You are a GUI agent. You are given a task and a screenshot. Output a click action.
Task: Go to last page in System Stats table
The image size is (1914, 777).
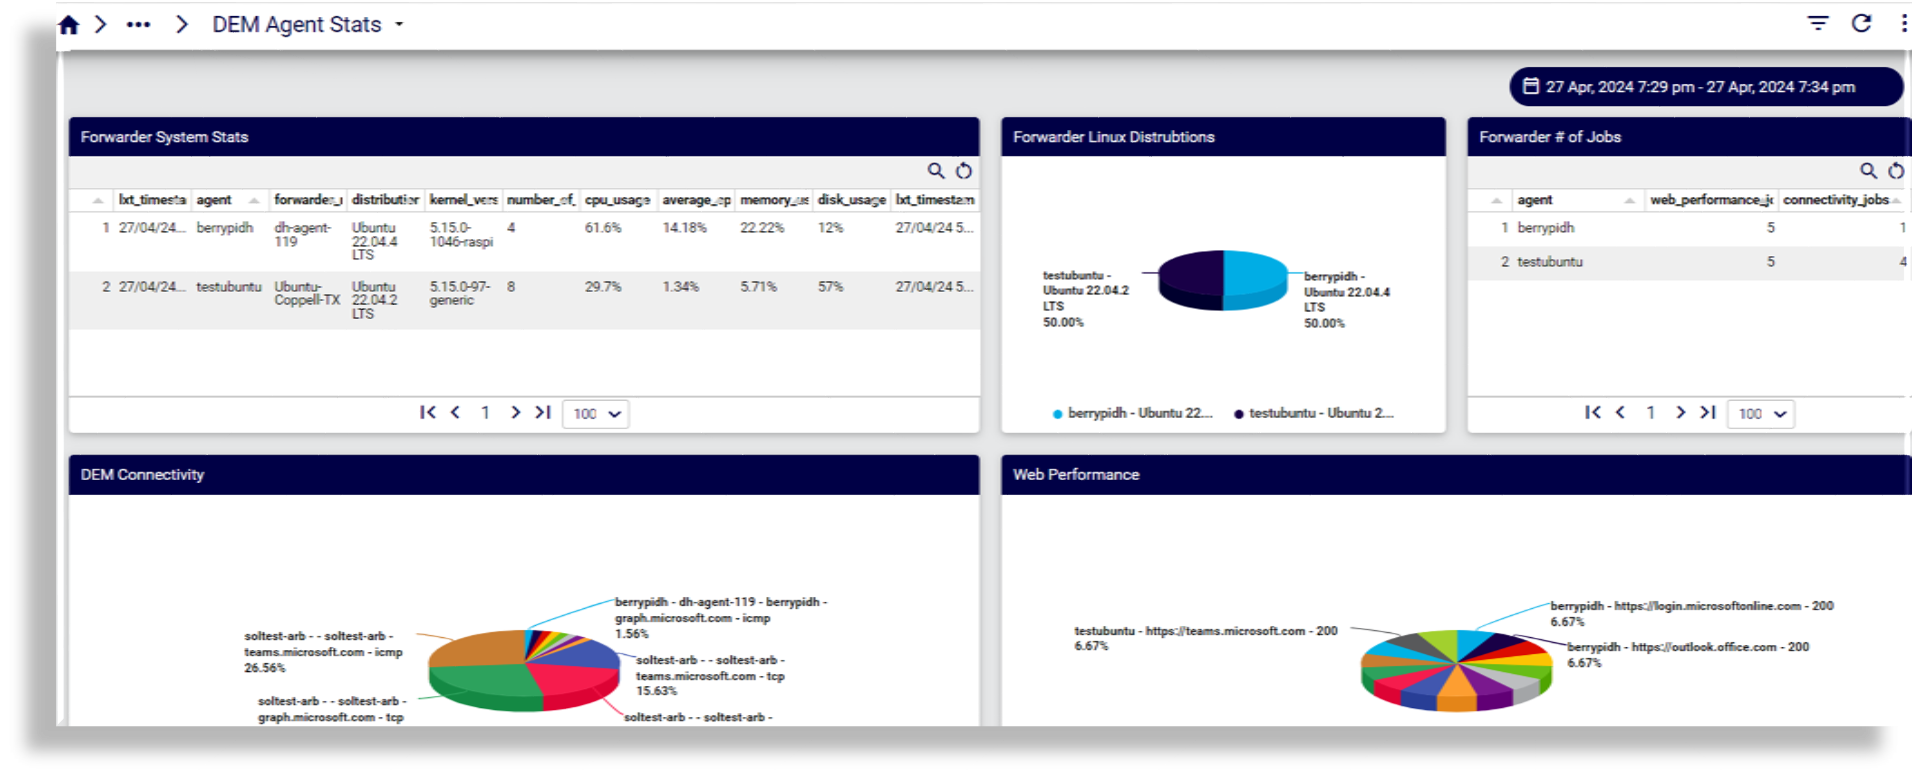[x=543, y=412]
